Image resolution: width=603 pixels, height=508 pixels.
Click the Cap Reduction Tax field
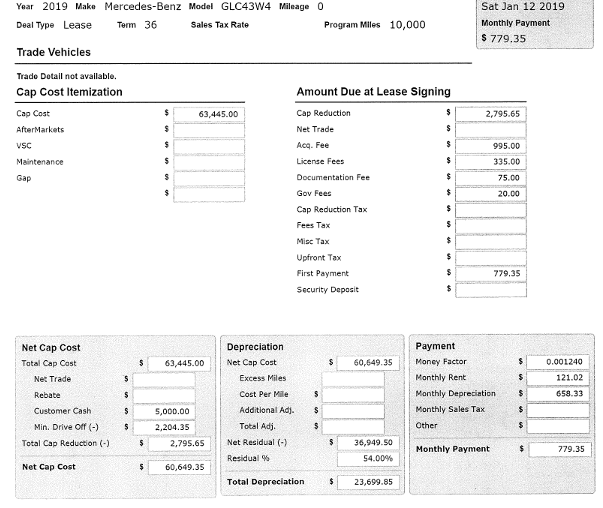pyautogui.click(x=491, y=210)
